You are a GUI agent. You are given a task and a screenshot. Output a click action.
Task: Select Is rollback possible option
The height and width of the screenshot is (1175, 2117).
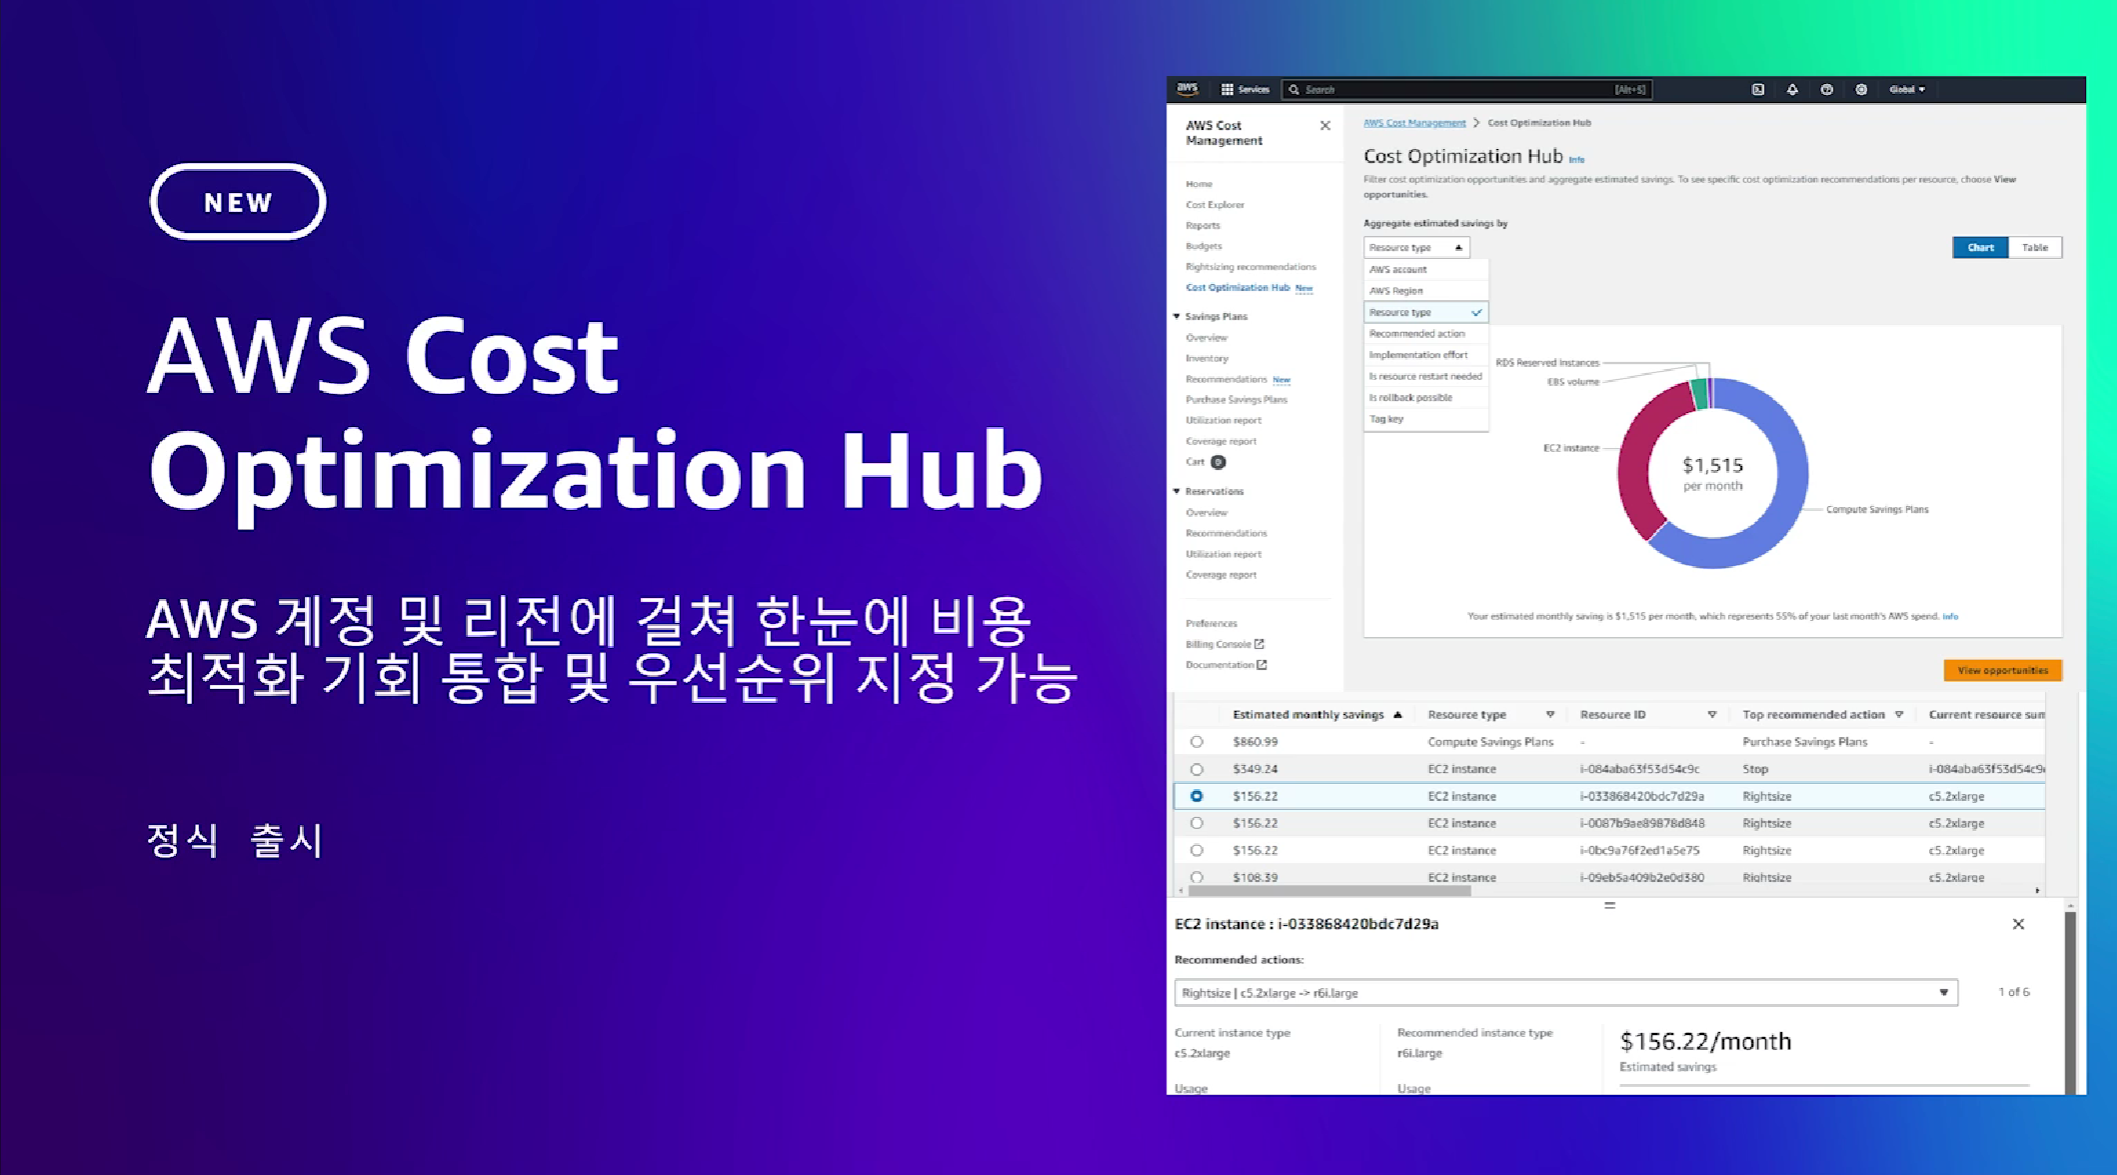pos(1425,397)
